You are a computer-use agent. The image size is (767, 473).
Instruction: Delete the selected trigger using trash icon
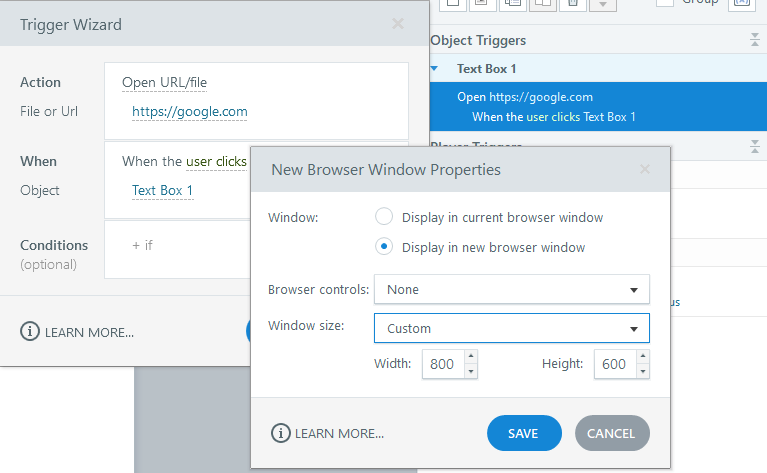572,4
